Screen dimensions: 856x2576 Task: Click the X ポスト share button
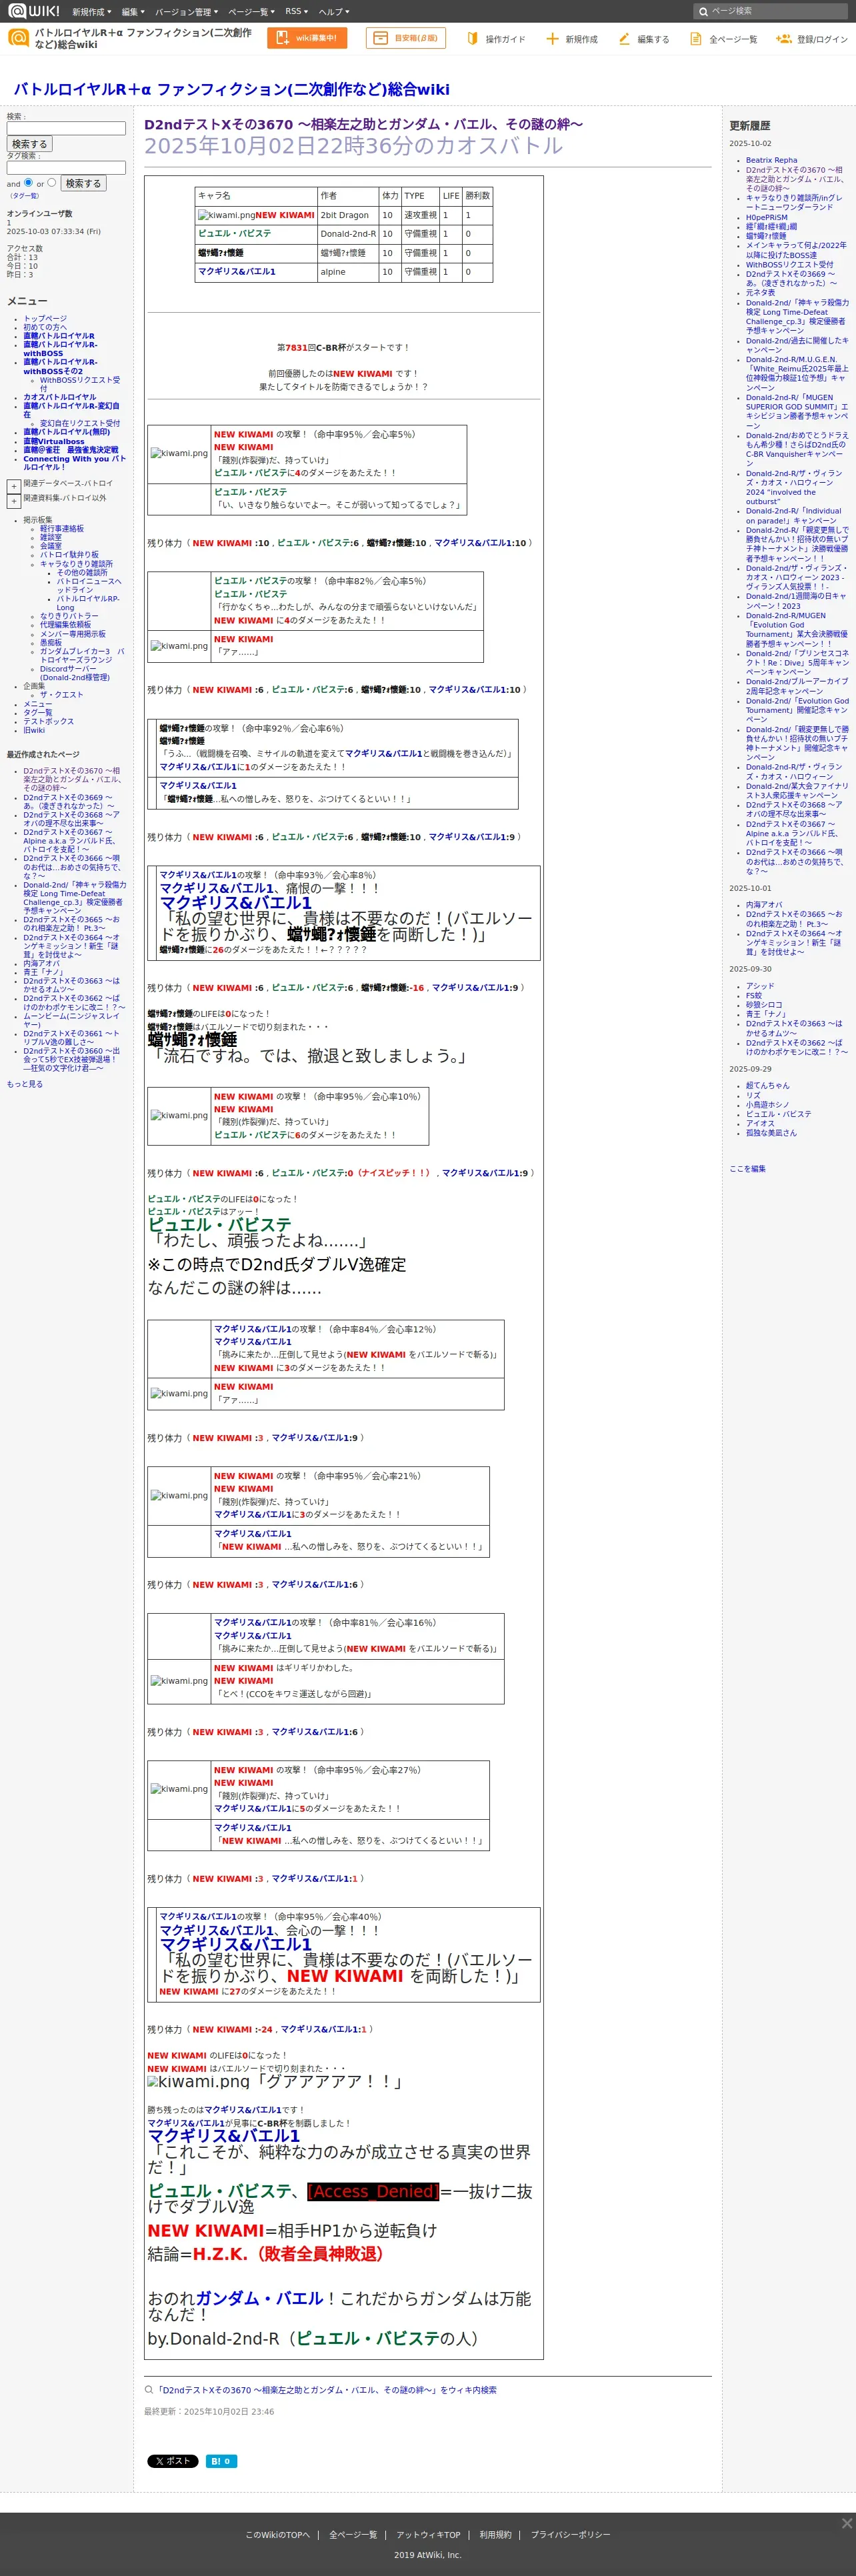point(173,2461)
